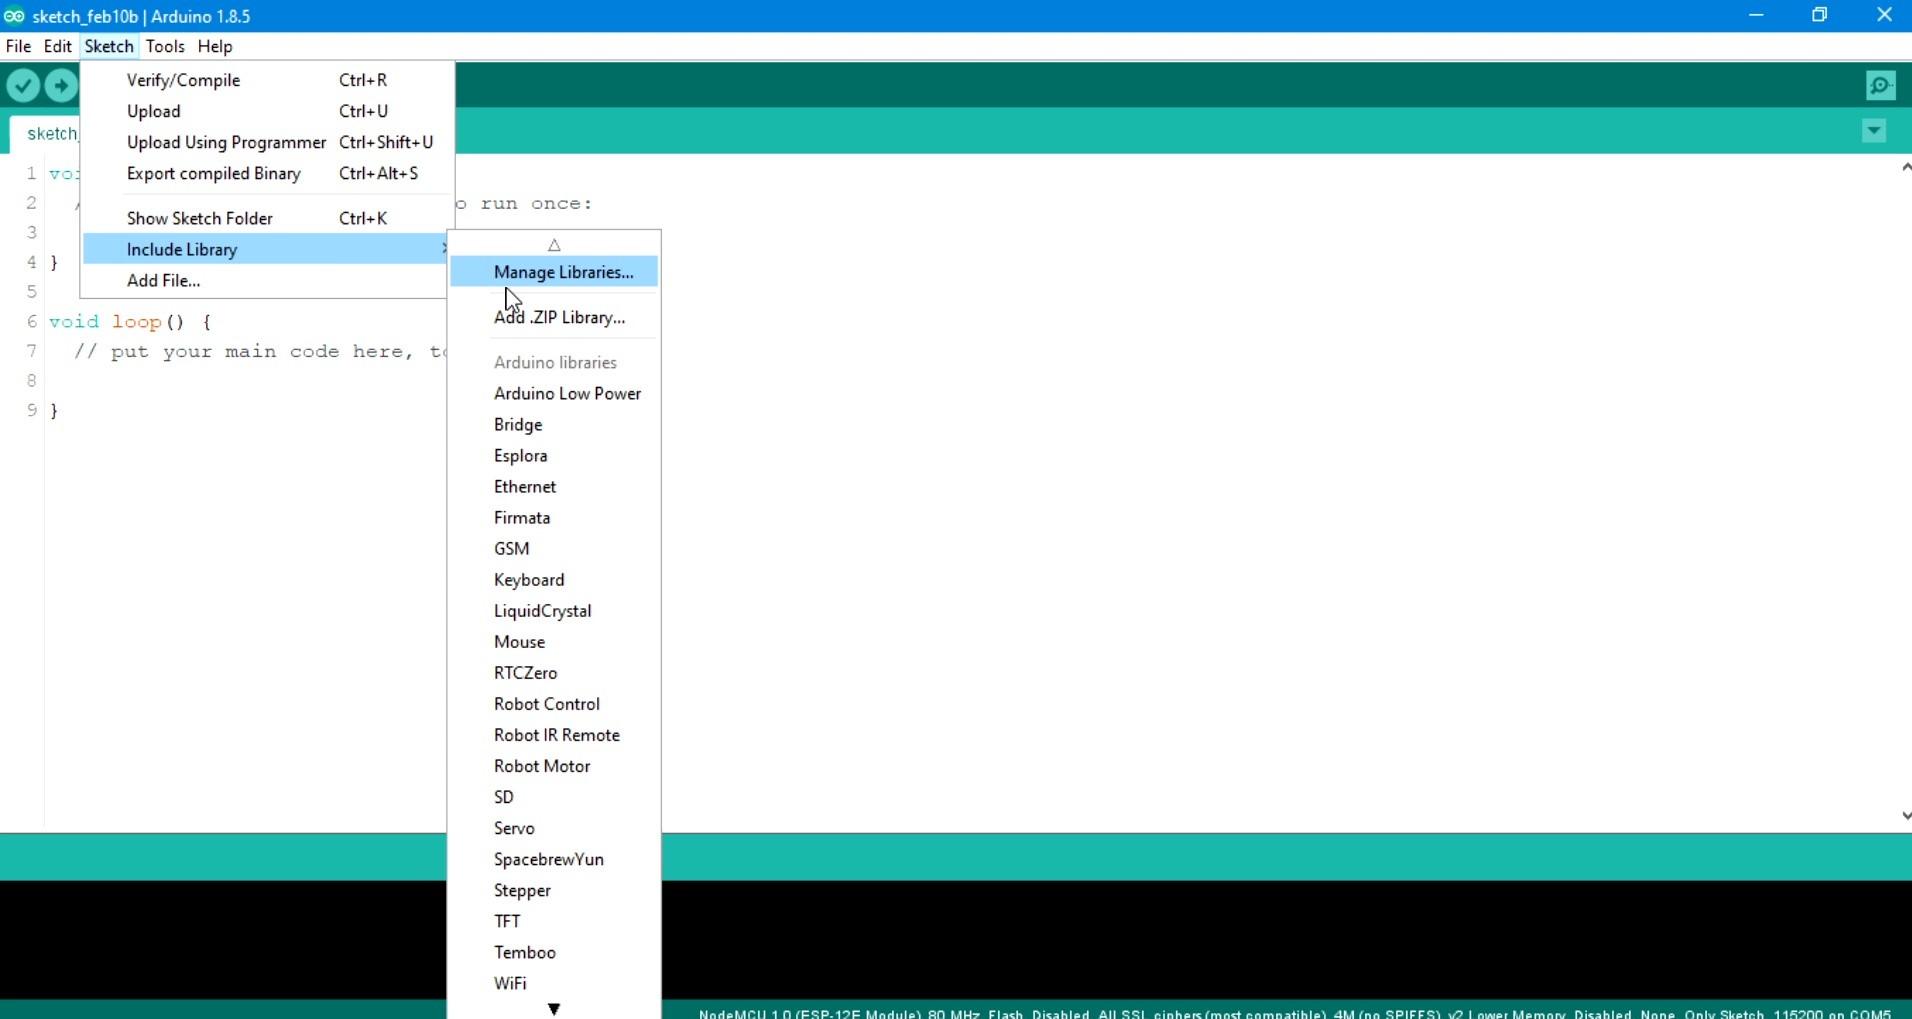Screen dimensions: 1912x1019
Task: Include the Bridge library
Action: 554,424
